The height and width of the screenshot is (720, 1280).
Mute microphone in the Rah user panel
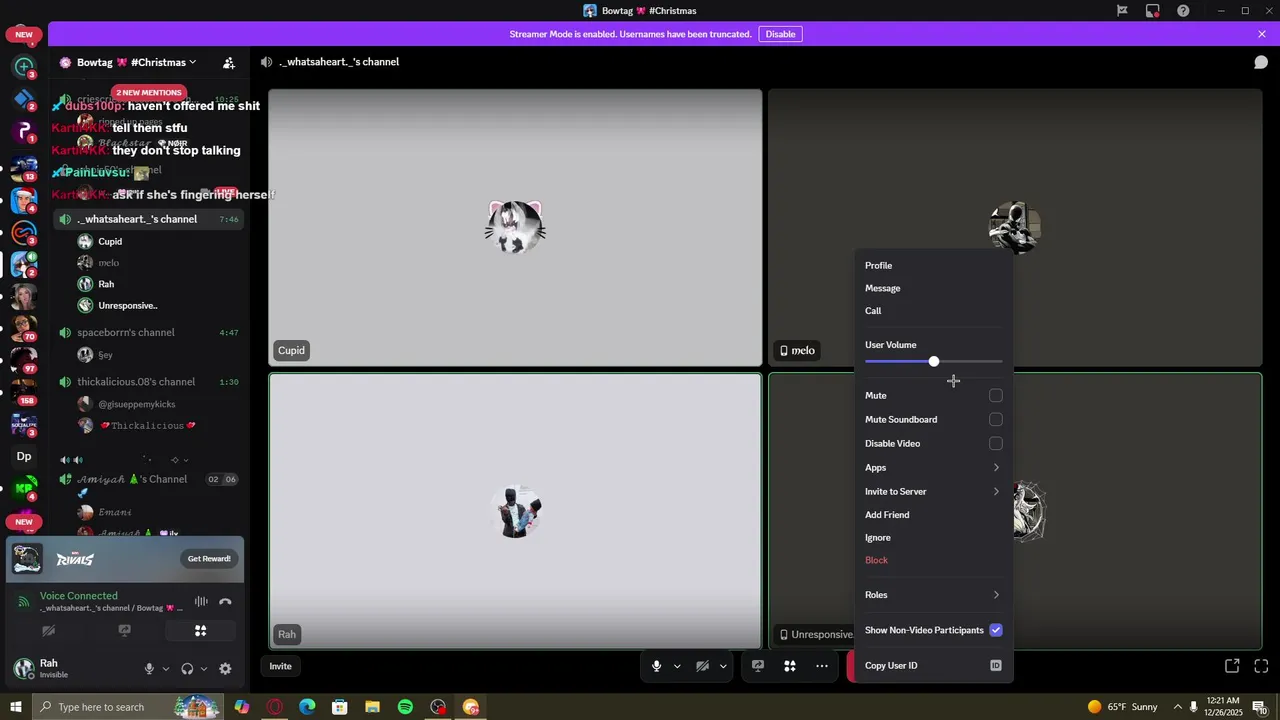149,669
